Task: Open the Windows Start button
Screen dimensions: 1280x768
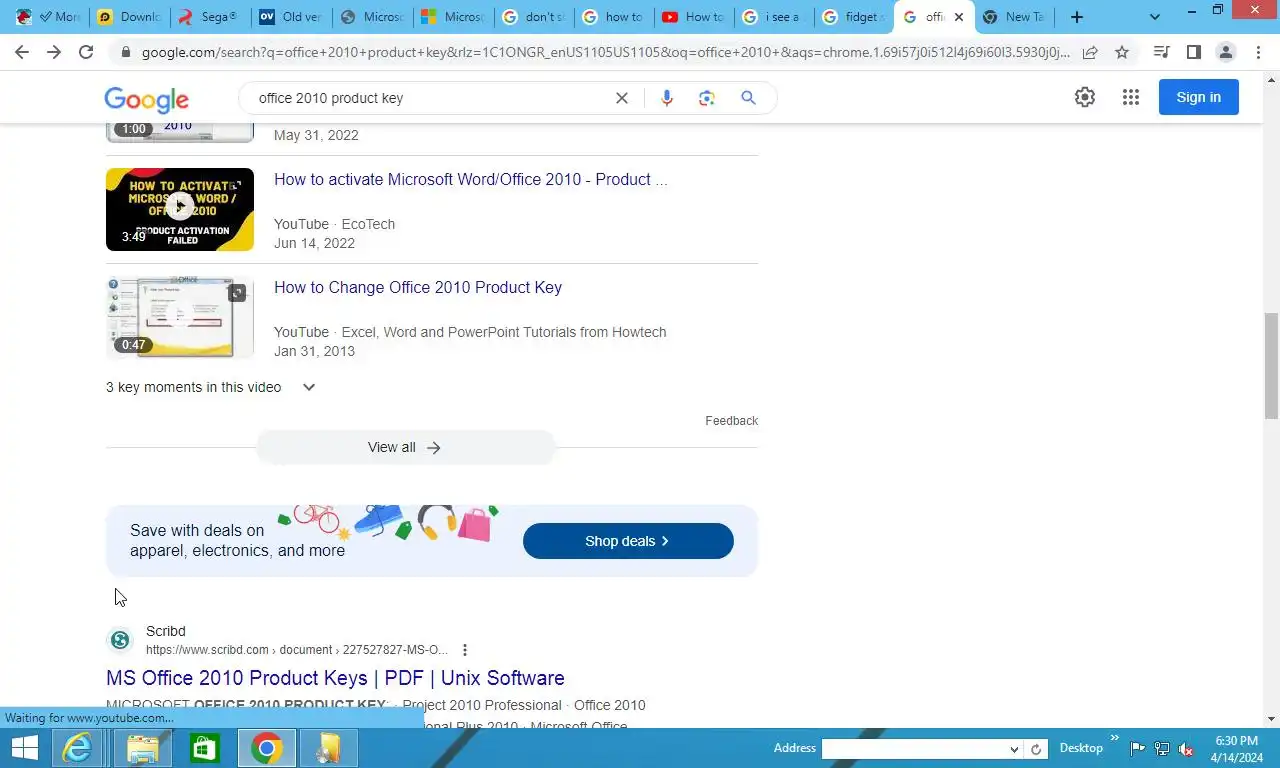Action: (24, 748)
